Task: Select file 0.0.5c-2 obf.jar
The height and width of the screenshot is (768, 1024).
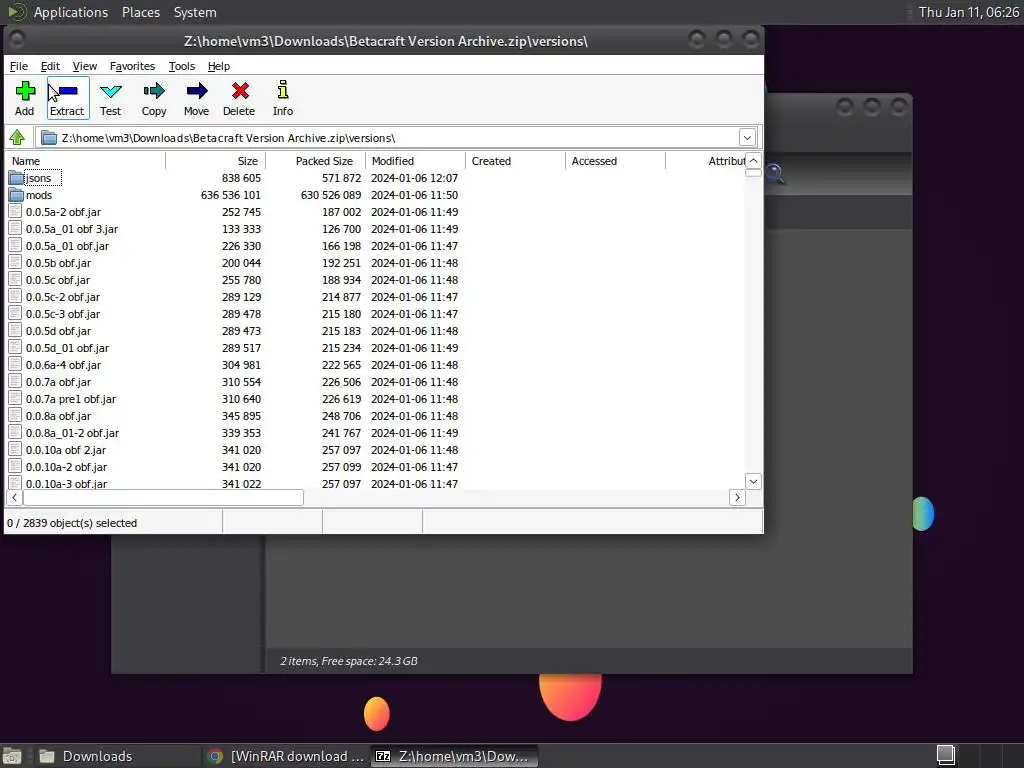Action: click(63, 296)
